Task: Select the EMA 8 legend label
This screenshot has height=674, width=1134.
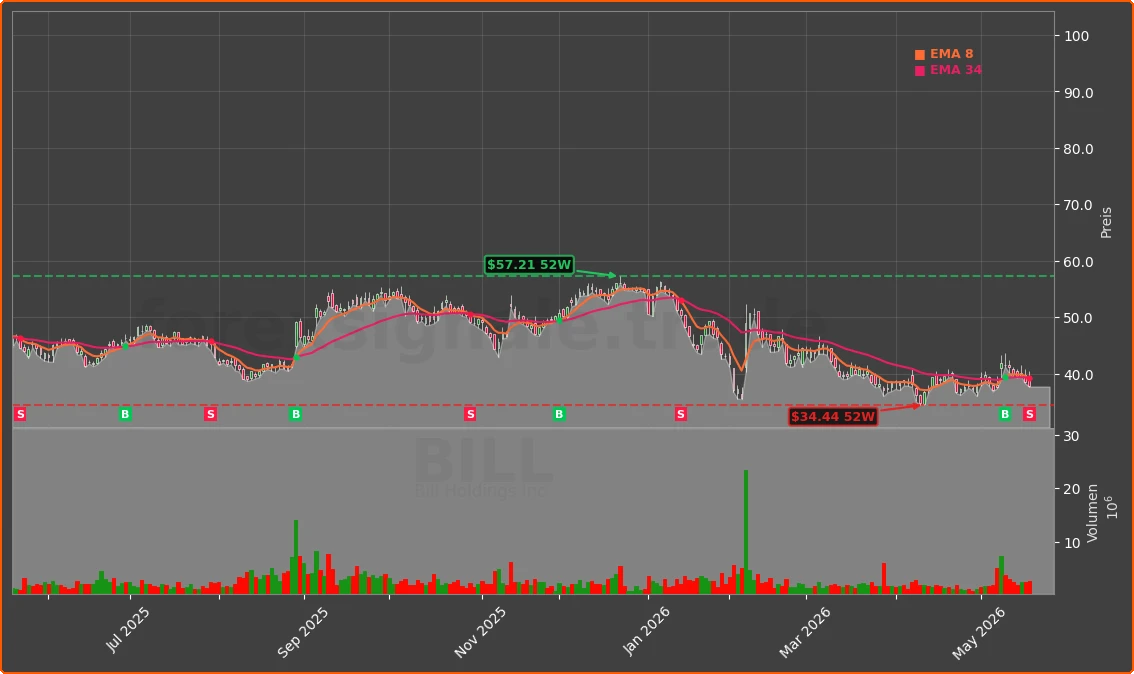Action: coord(952,54)
